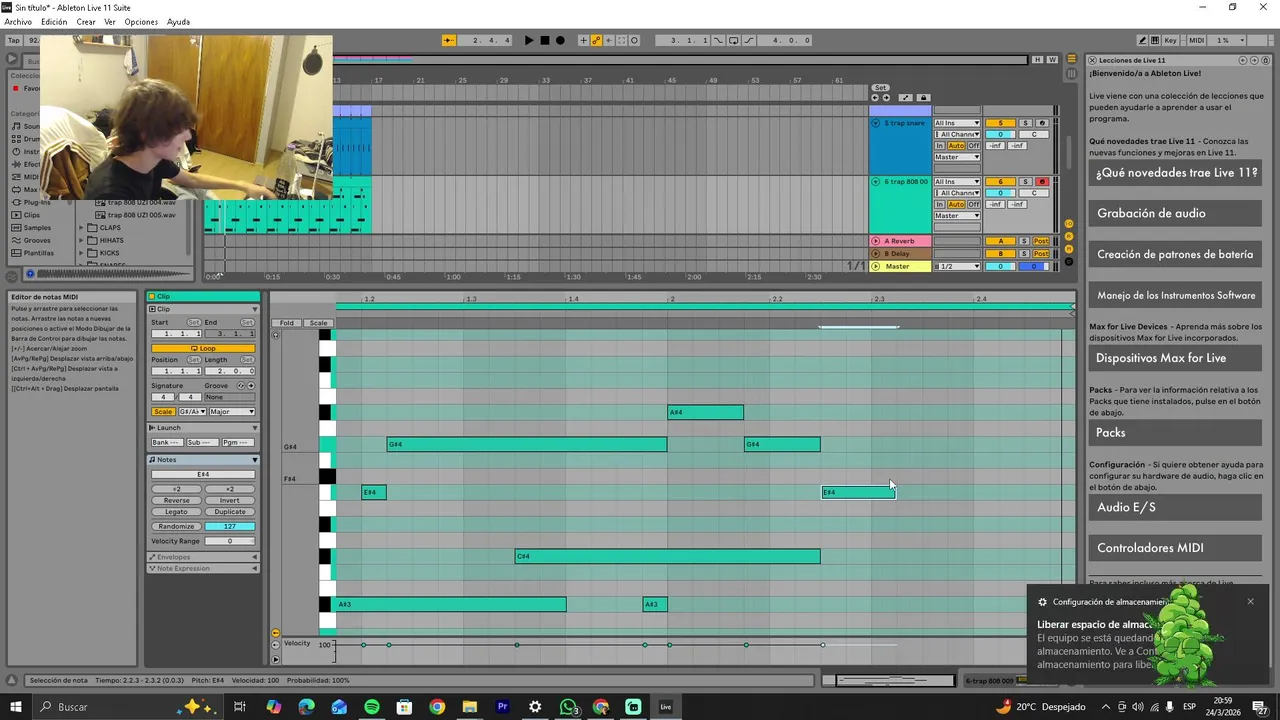
Task: Jump to next locator arrow
Action: point(886,98)
